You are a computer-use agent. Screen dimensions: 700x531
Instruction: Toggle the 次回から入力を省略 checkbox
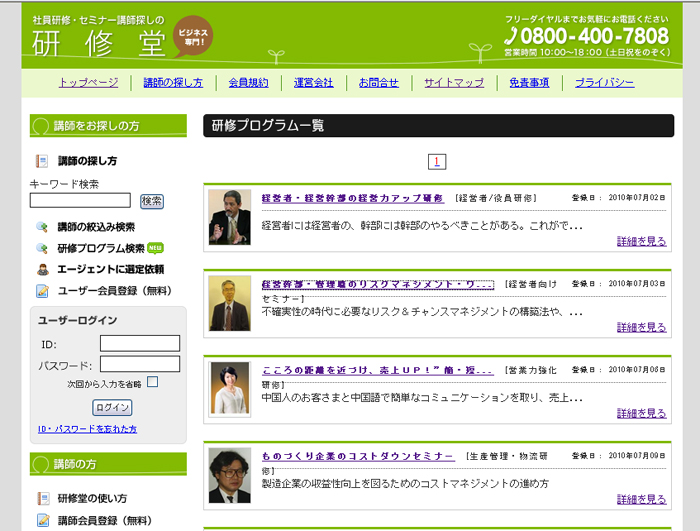[153, 382]
